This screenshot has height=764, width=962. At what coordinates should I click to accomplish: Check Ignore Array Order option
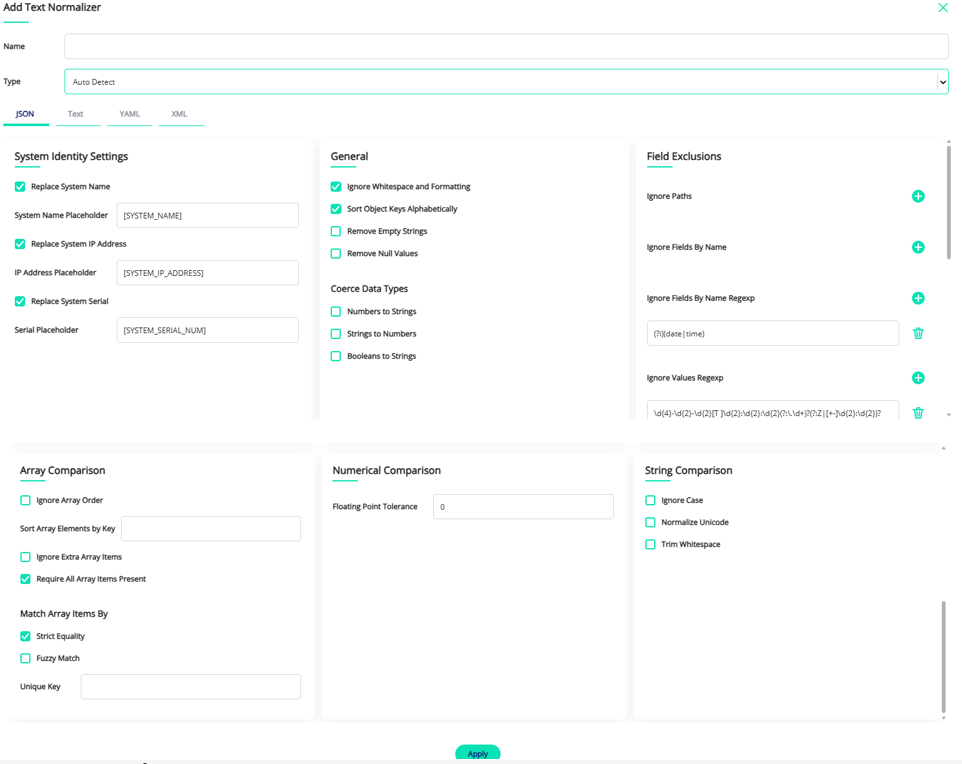[25, 500]
